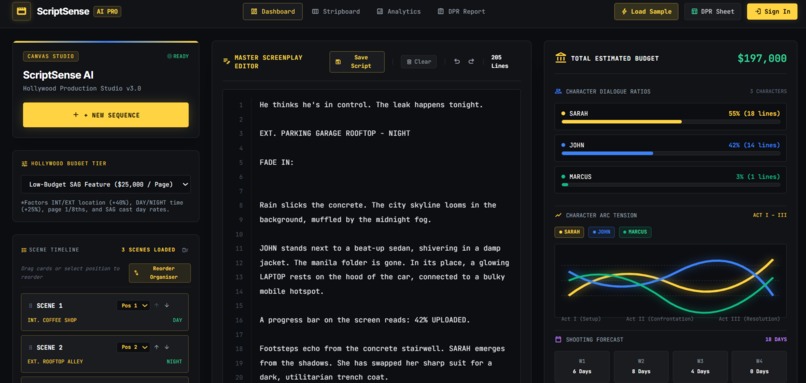This screenshot has height=383, width=806.
Task: Toggle JOHN line in arc tension chart
Action: [601, 232]
